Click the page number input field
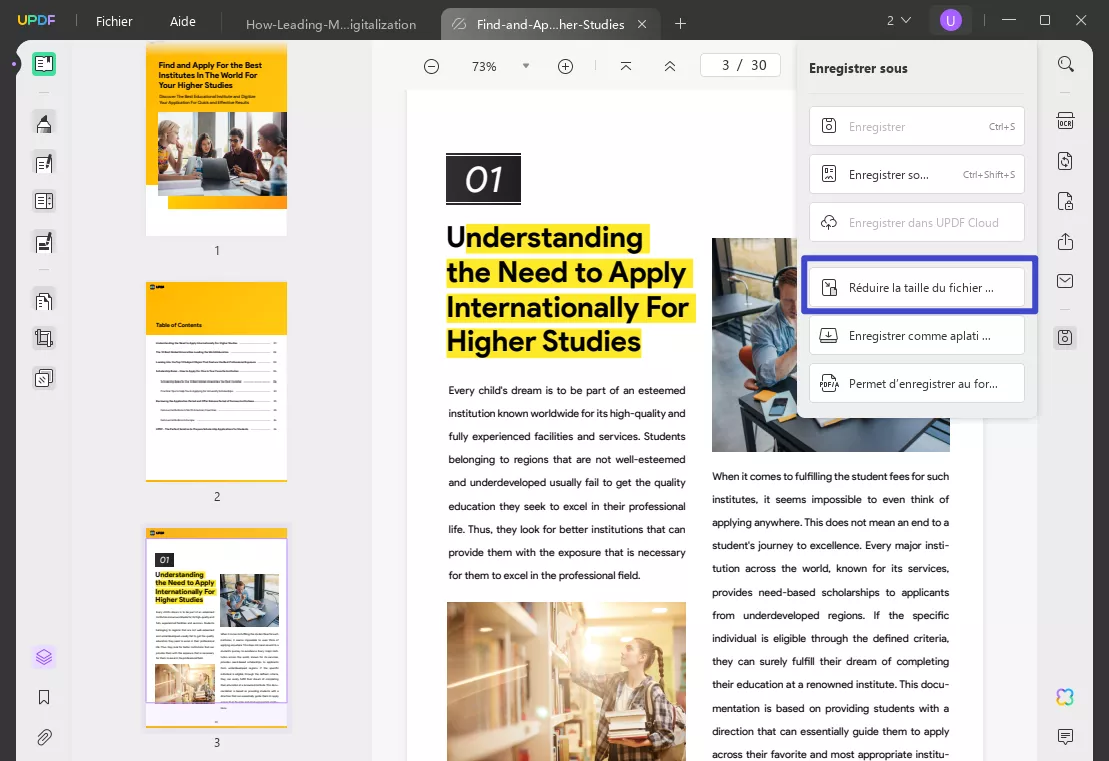The height and width of the screenshot is (761, 1109). (740, 64)
